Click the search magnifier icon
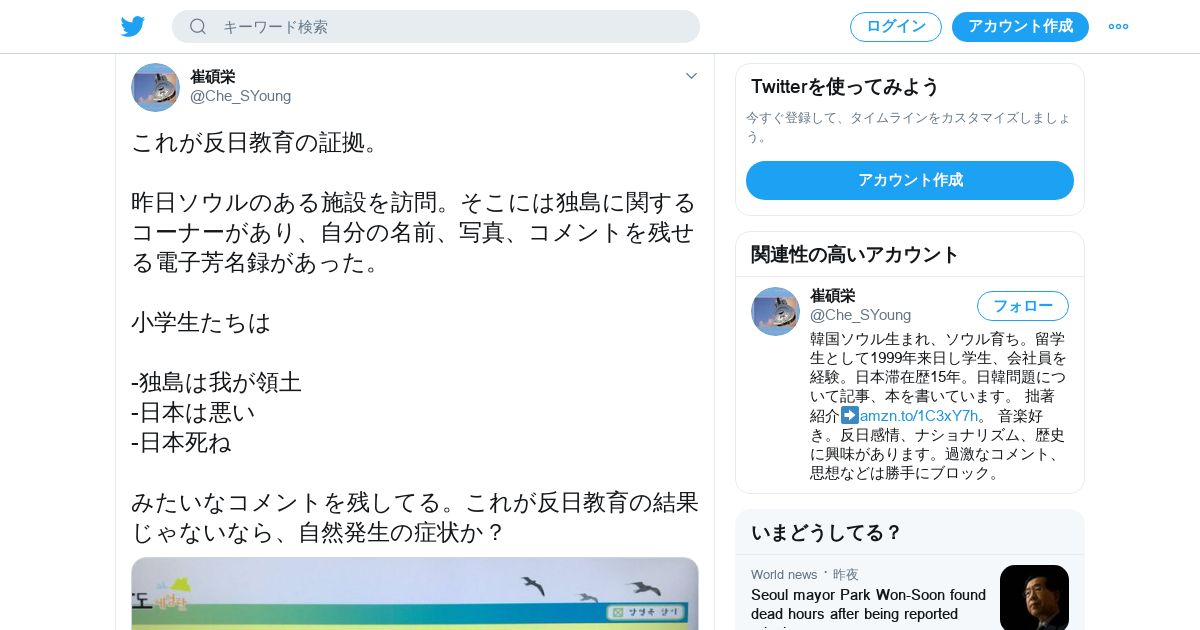 pyautogui.click(x=198, y=27)
